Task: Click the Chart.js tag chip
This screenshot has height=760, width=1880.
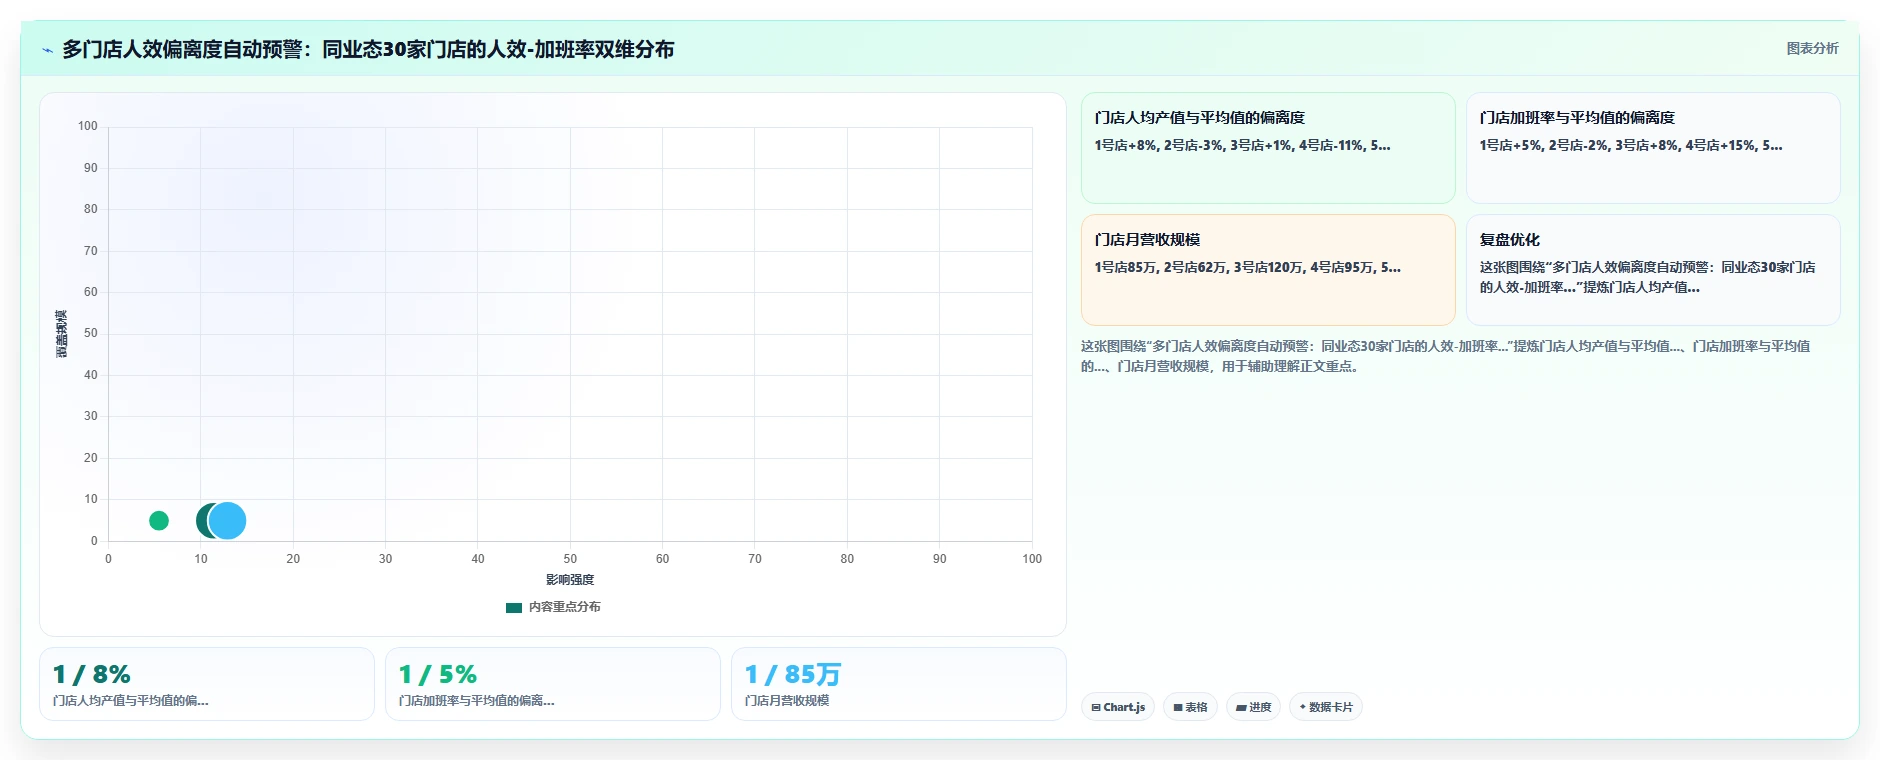Action: (x=1118, y=707)
